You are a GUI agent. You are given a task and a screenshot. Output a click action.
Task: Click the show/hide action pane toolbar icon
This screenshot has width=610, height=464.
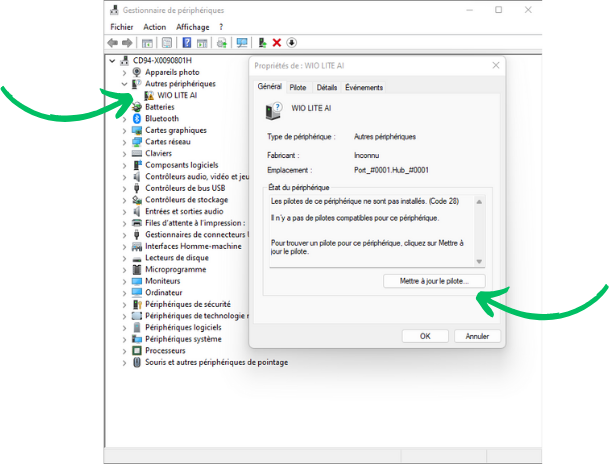pyautogui.click(x=202, y=43)
